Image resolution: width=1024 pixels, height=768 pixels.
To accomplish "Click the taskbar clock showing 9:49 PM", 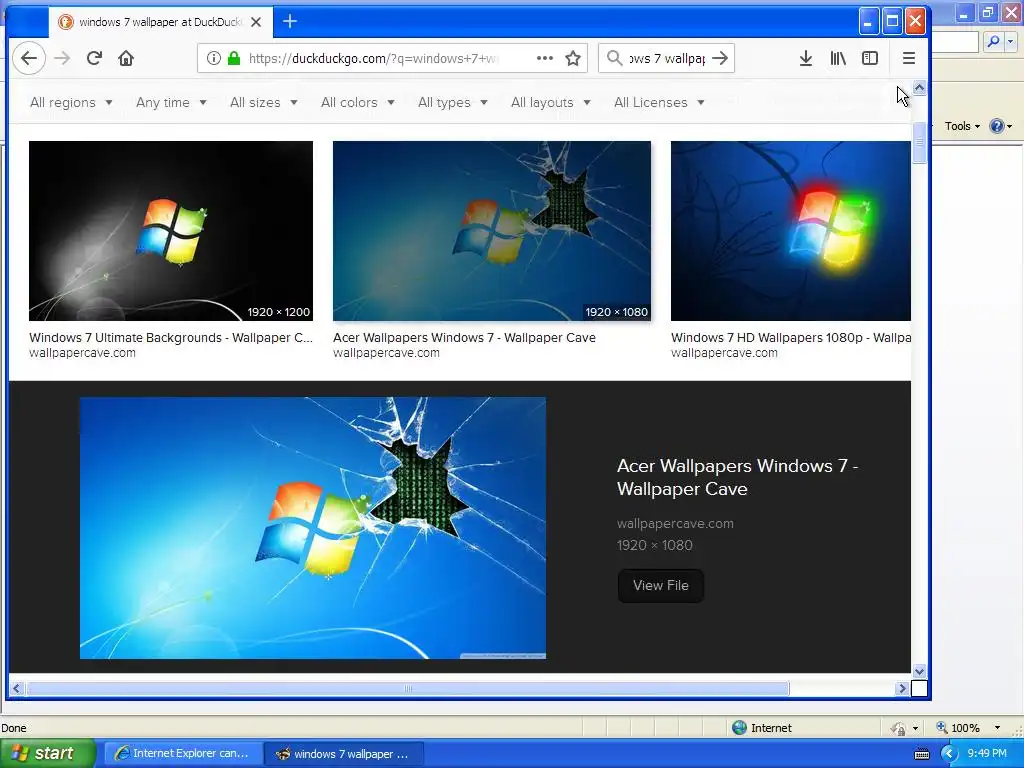I will click(987, 753).
